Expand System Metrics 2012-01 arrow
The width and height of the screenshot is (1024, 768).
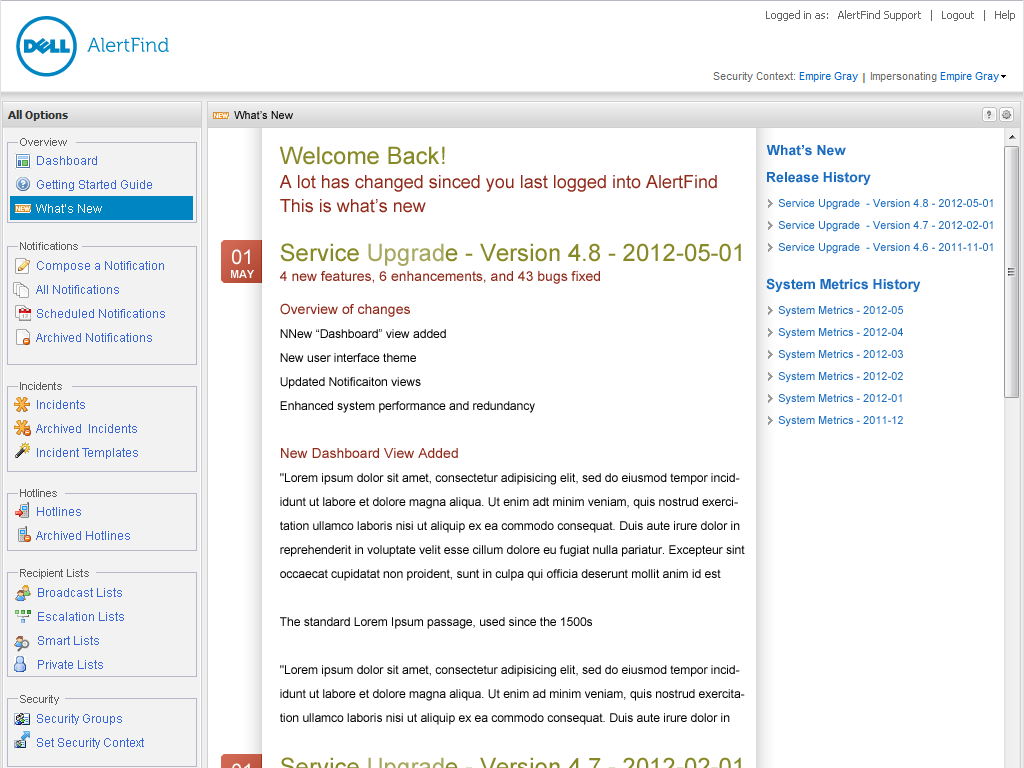pyautogui.click(x=771, y=399)
